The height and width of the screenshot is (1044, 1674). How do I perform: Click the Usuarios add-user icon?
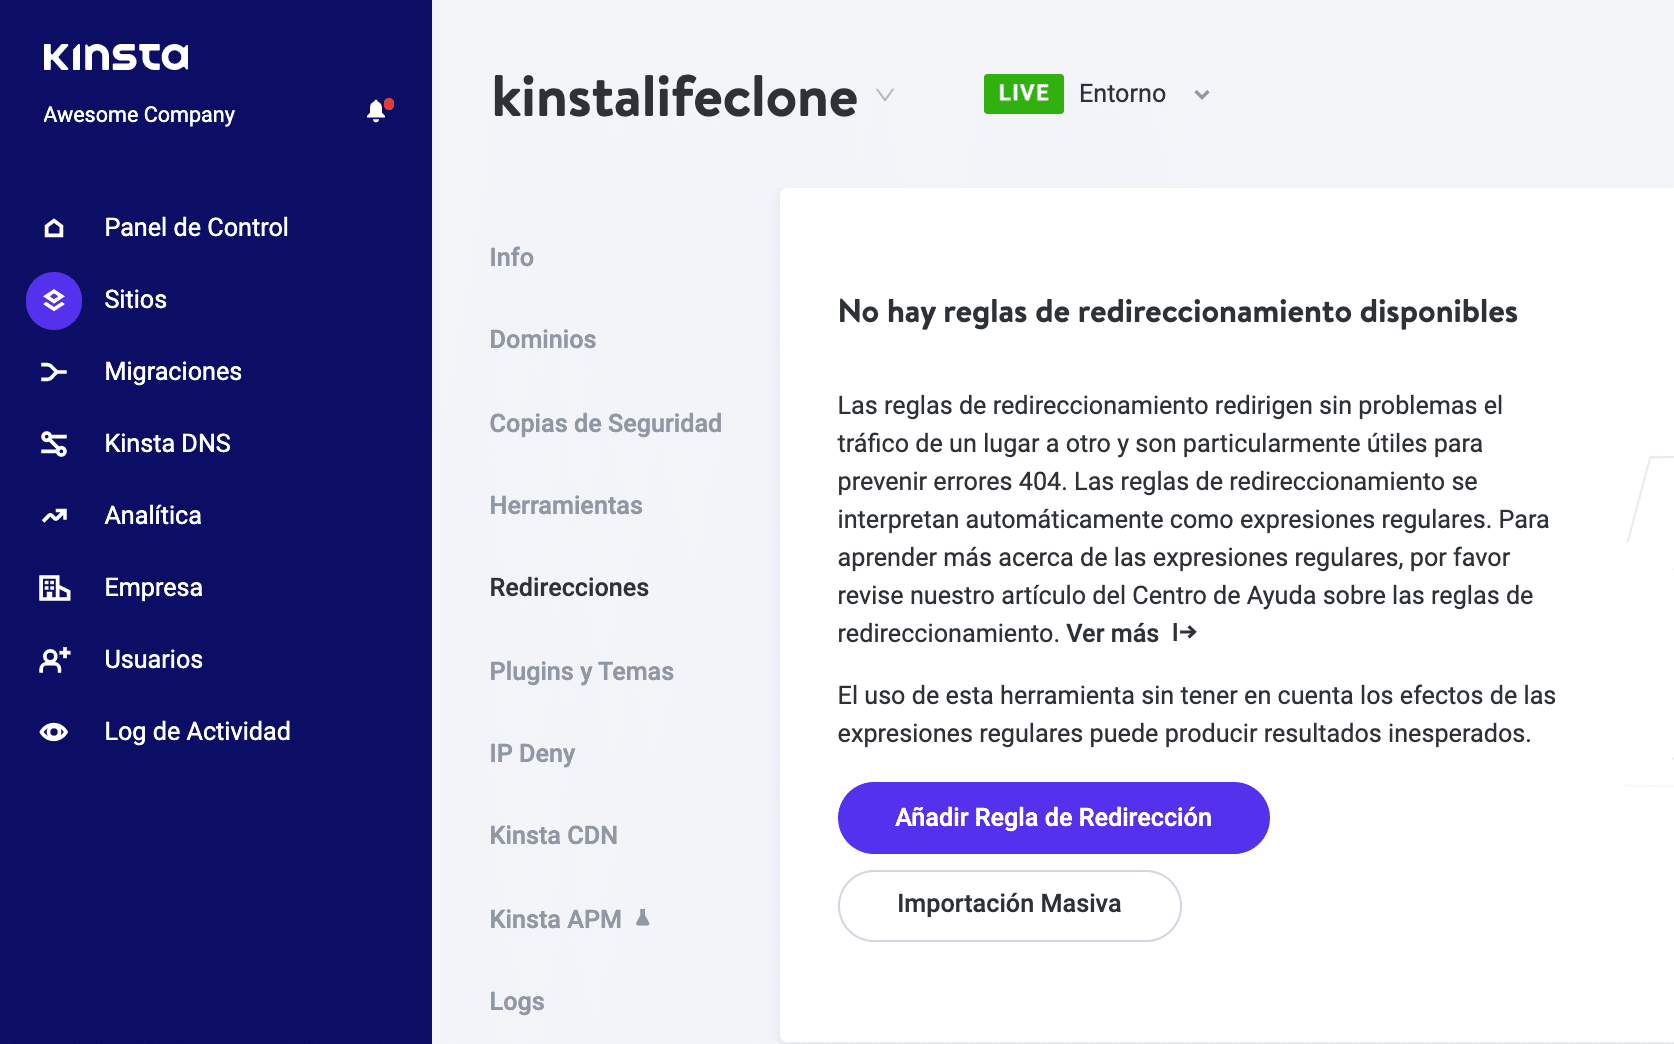(x=54, y=660)
